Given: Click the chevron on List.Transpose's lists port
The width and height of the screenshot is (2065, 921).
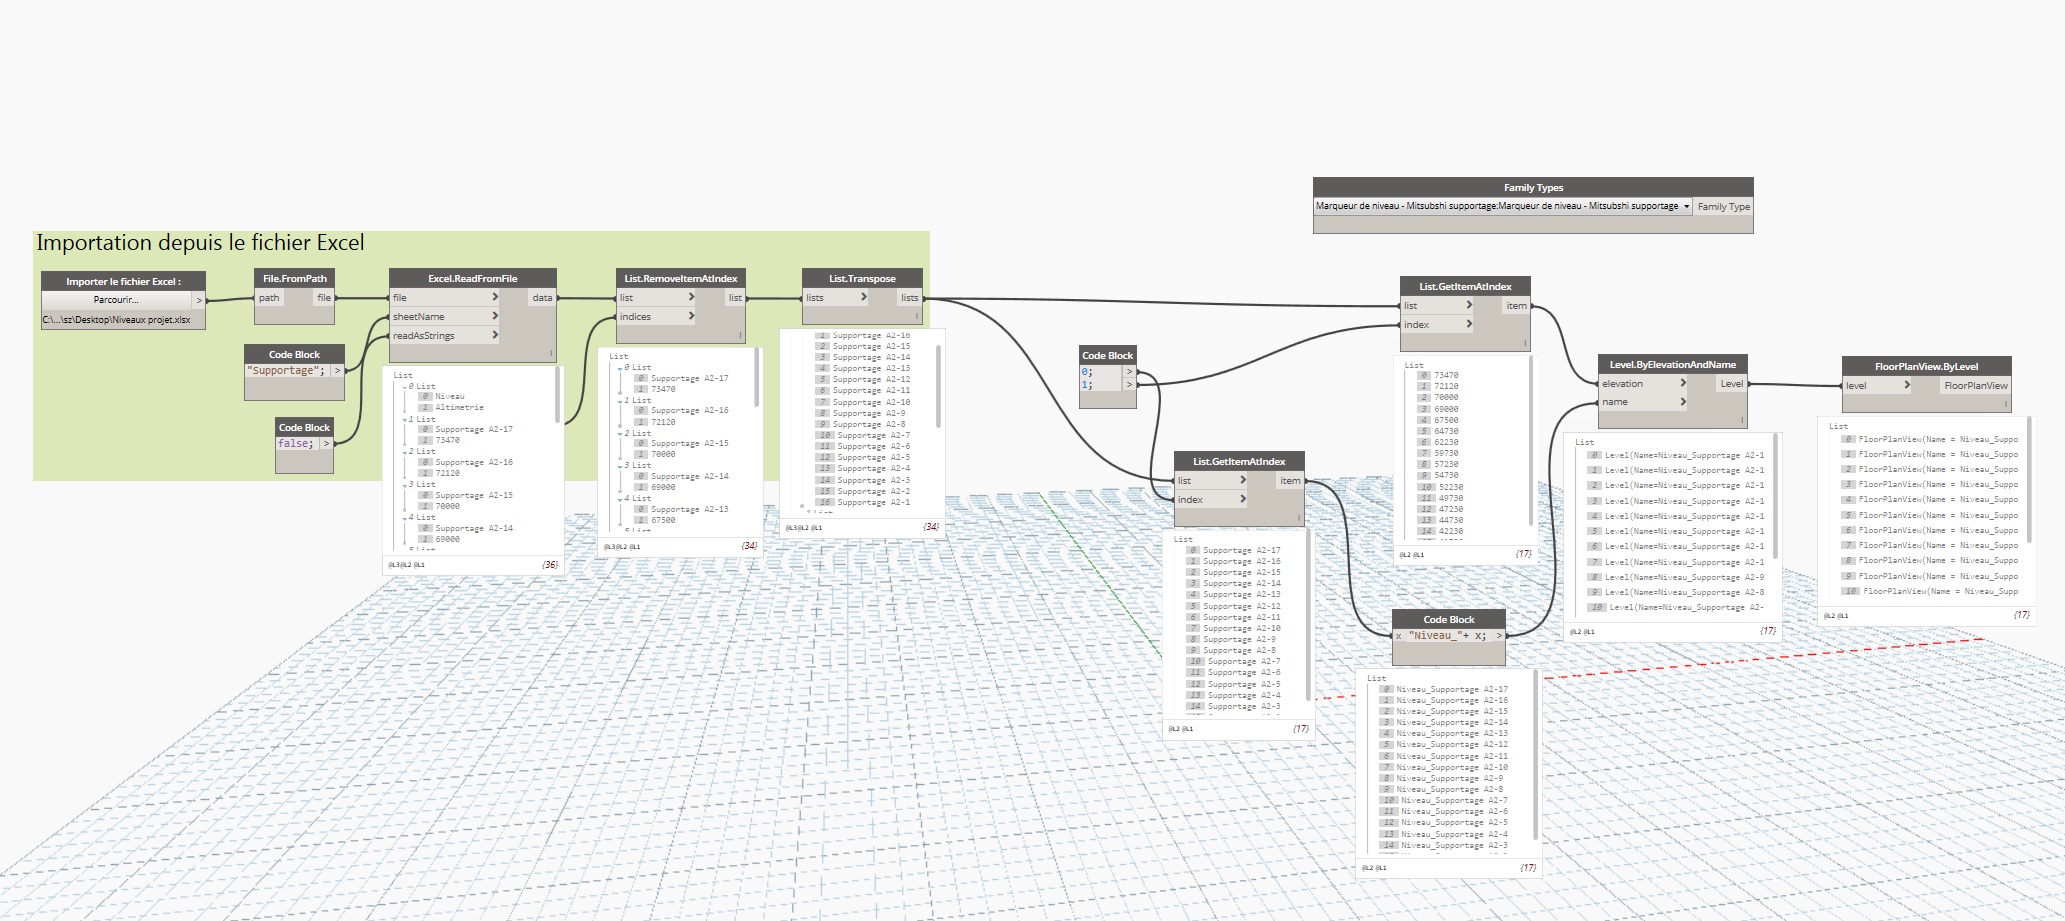Looking at the screenshot, I should click(x=864, y=298).
